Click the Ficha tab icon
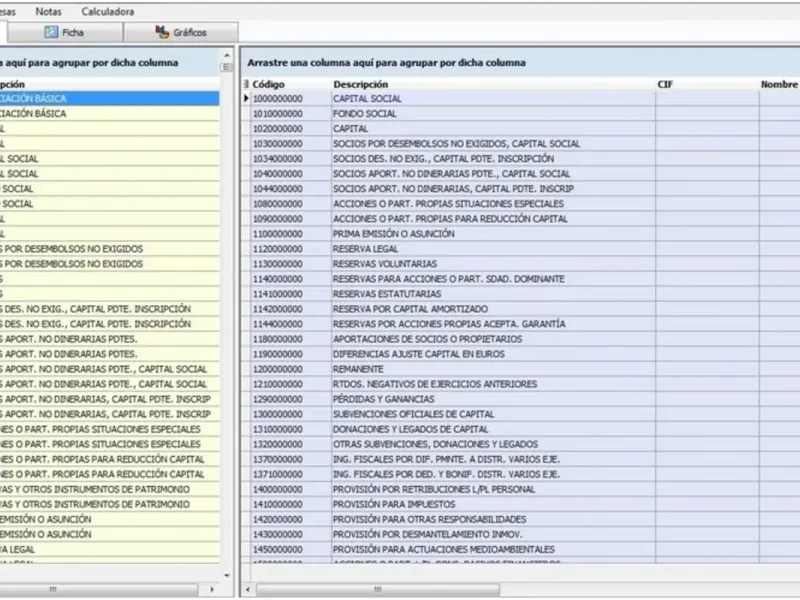Screen dimensions: 800x600 [51, 32]
